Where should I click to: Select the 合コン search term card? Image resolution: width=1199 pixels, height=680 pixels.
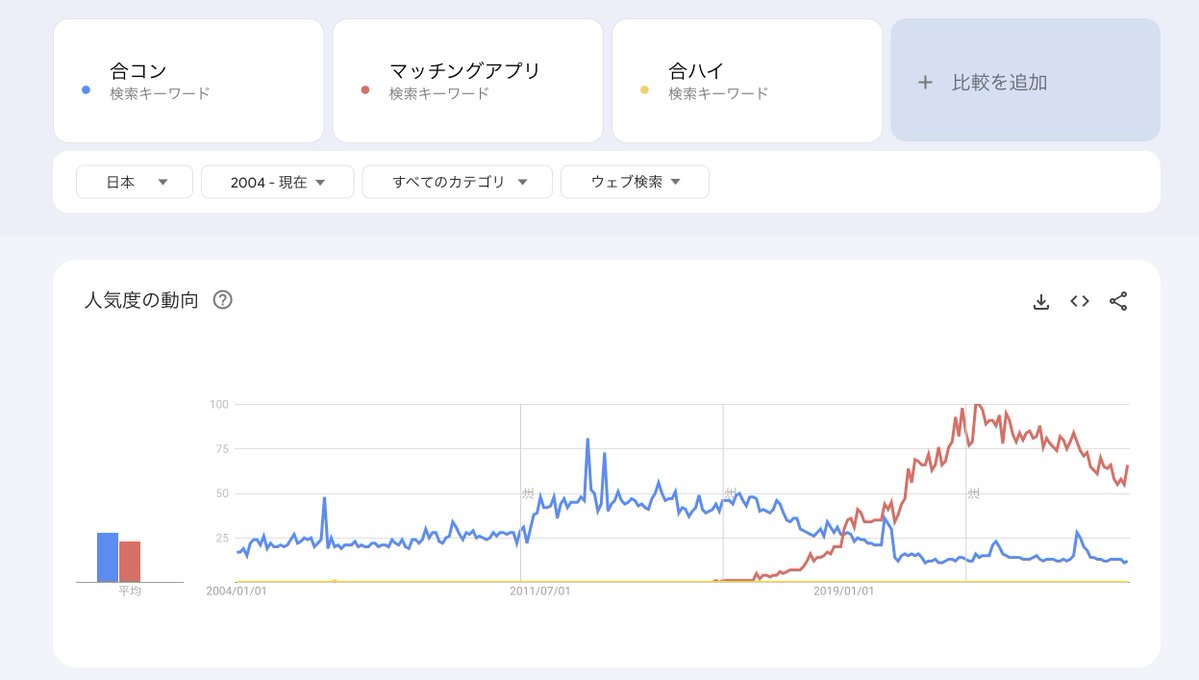[188, 80]
